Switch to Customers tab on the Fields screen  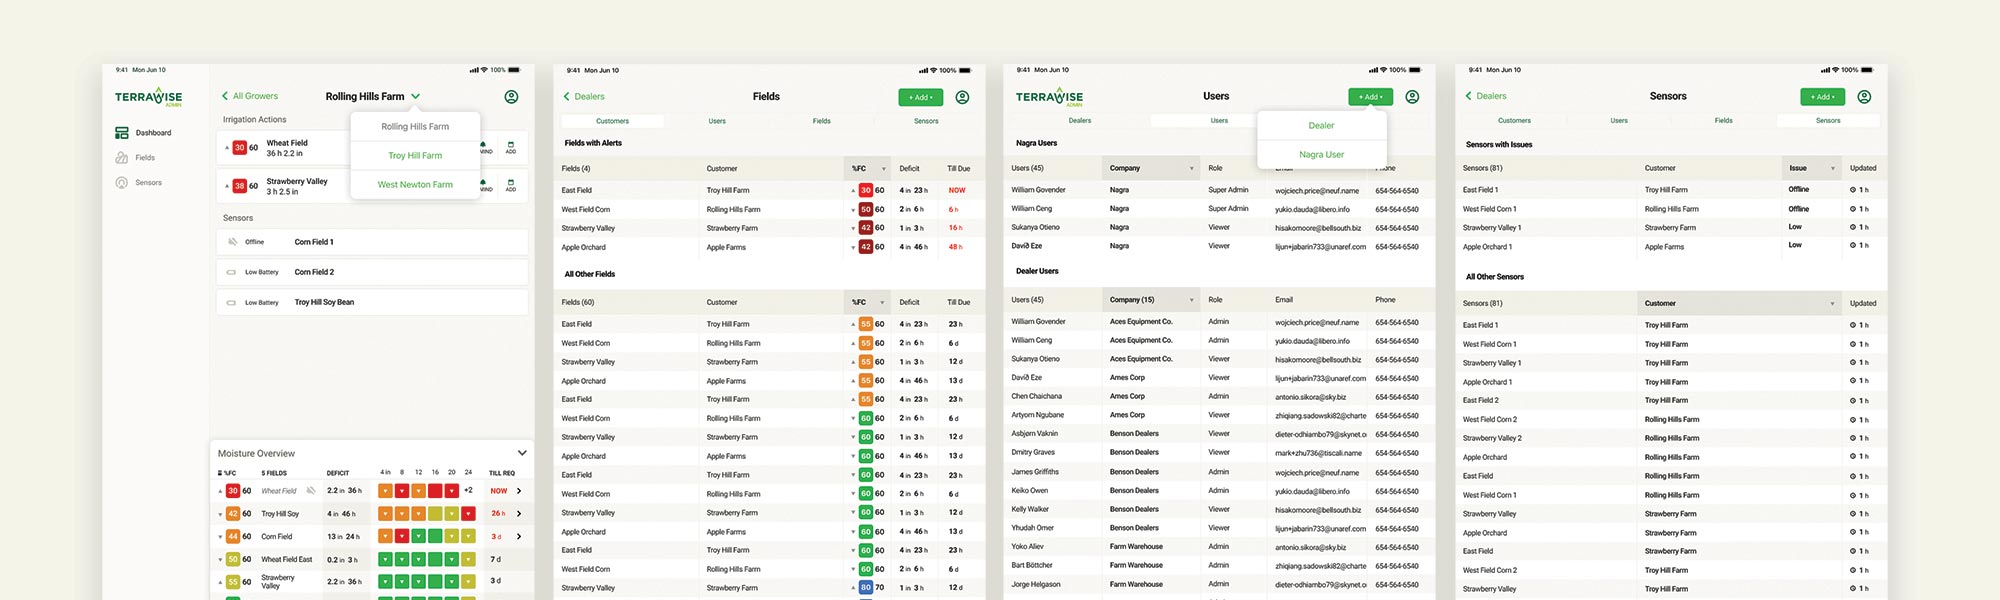[x=612, y=121]
